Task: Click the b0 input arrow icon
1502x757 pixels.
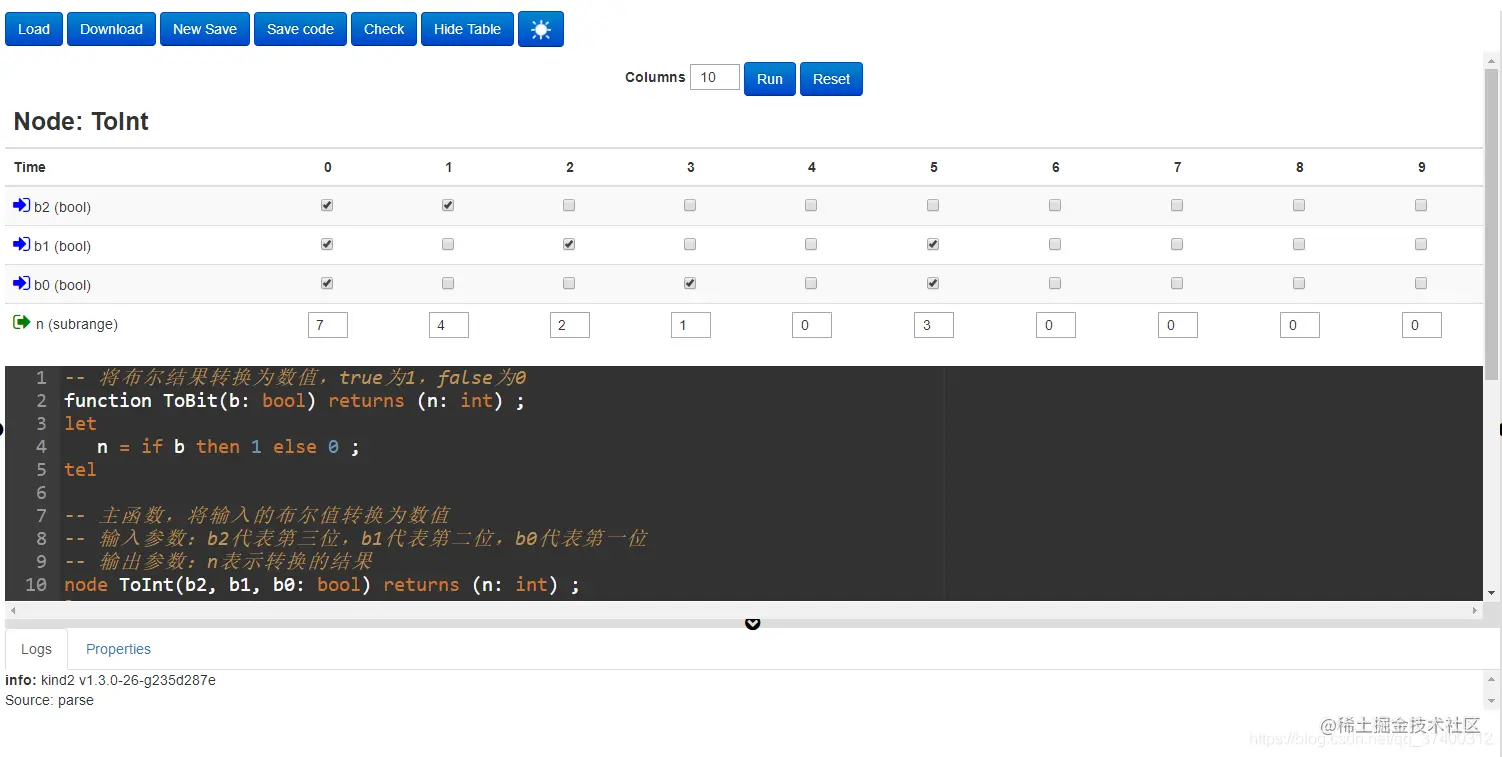Action: [22, 284]
